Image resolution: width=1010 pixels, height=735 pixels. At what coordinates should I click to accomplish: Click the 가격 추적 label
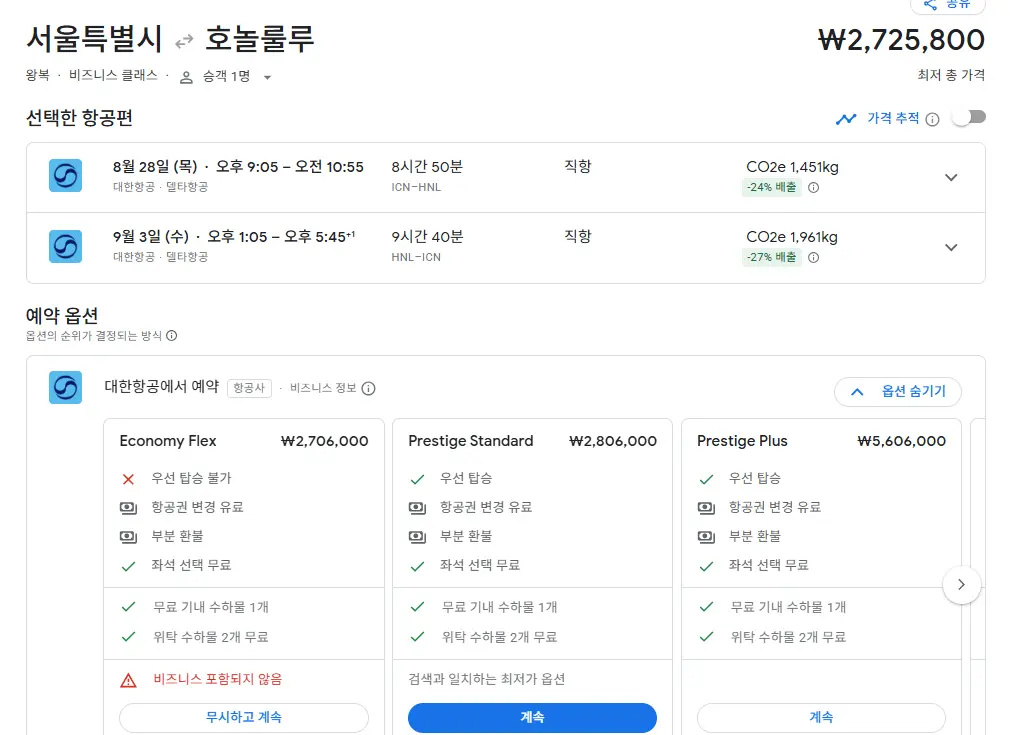click(893, 119)
